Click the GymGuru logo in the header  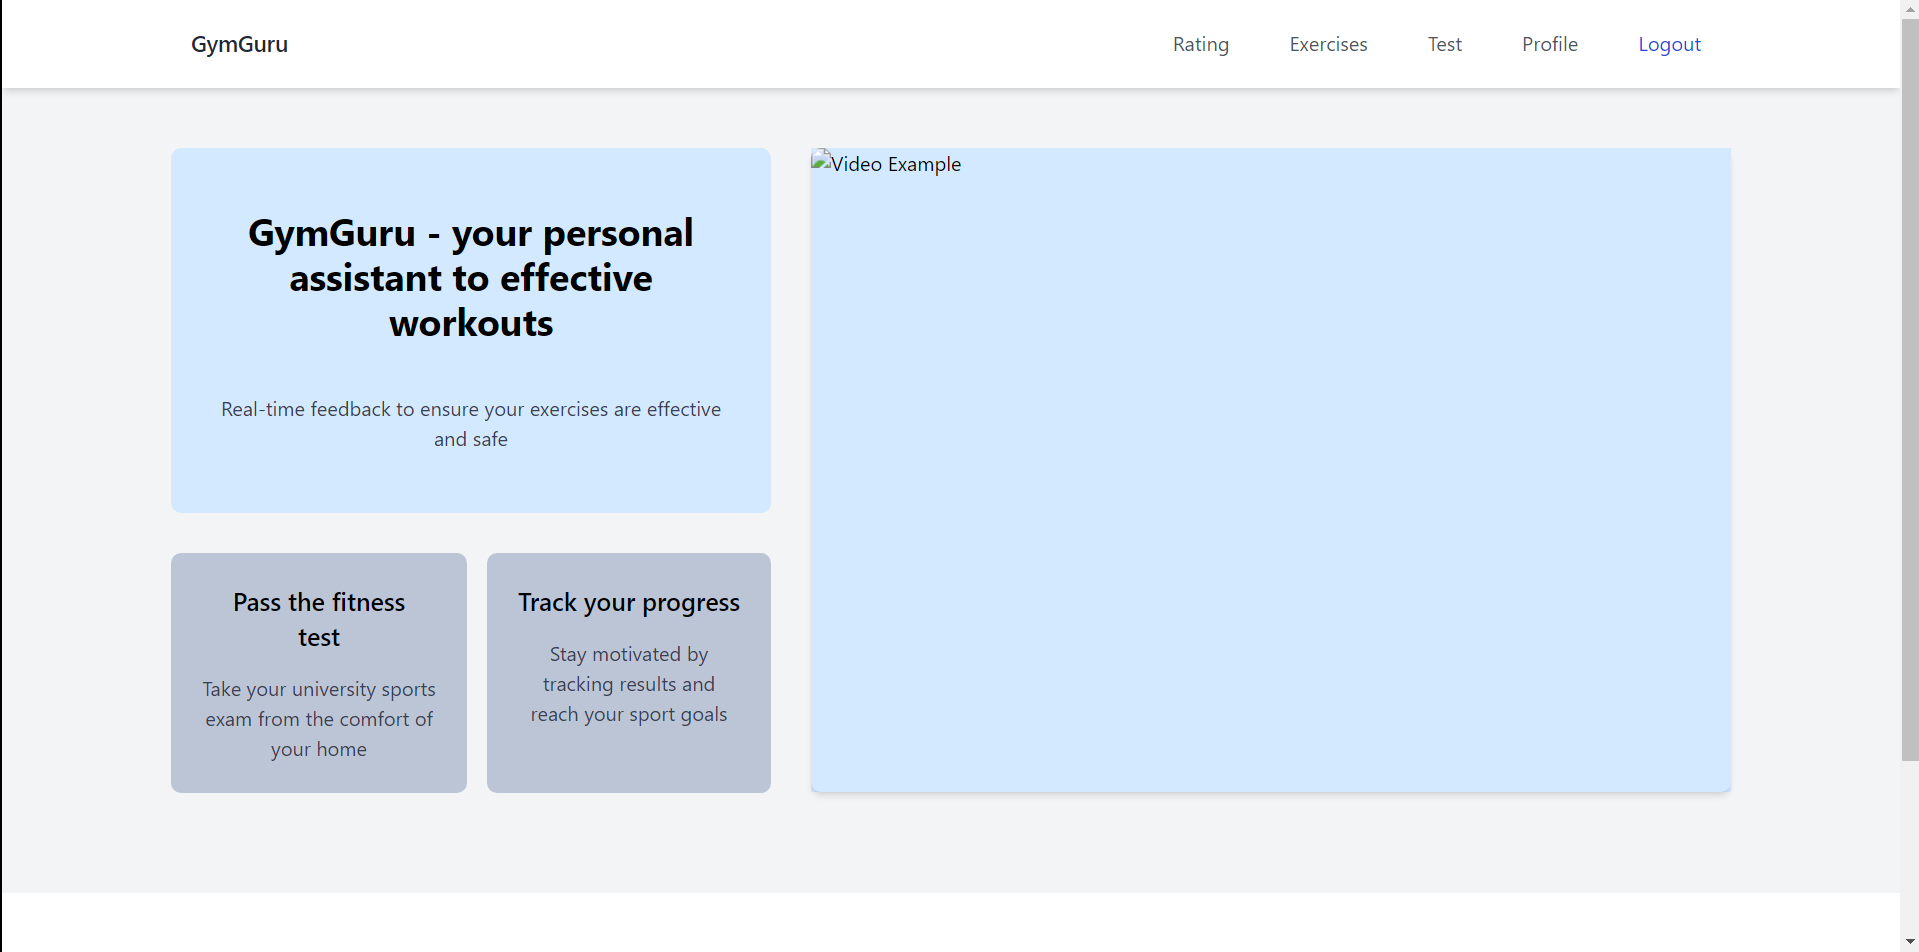tap(239, 44)
